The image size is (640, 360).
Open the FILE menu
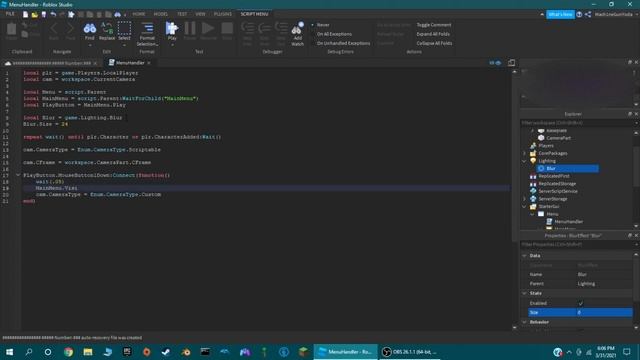click(10, 14)
